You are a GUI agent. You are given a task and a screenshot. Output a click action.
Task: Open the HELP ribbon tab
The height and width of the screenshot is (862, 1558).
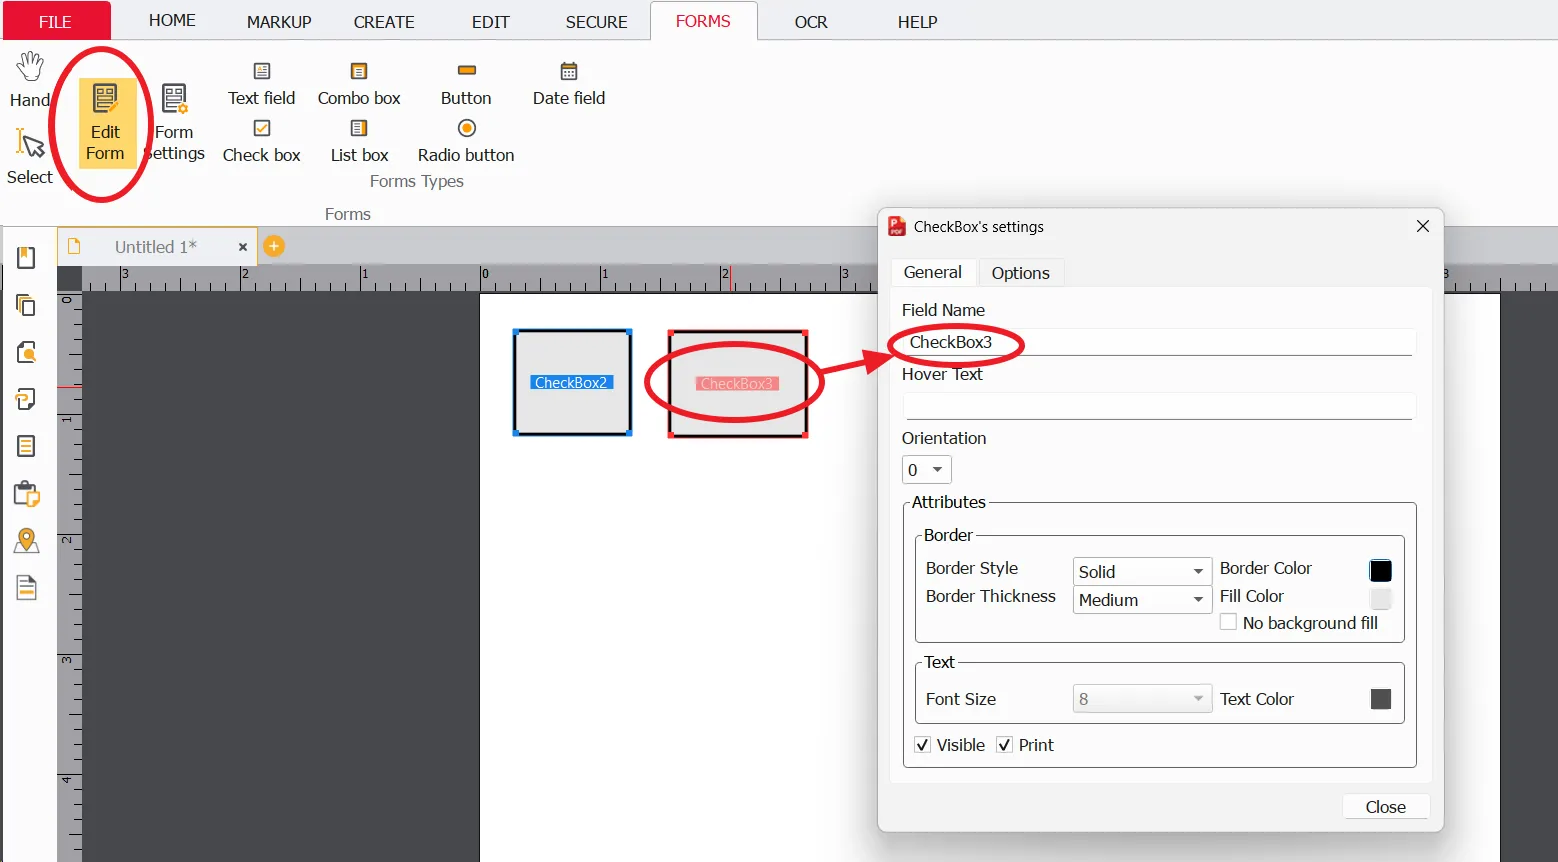point(917,21)
